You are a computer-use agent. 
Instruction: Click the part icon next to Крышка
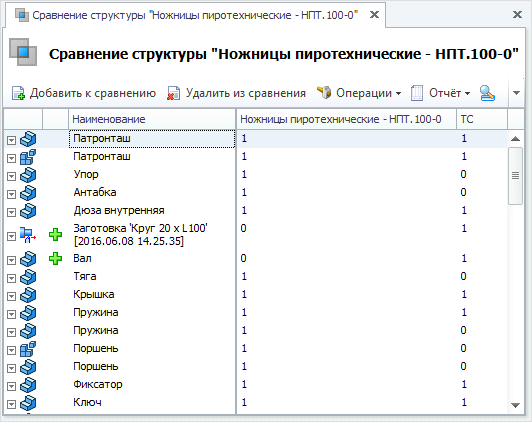pos(28,295)
